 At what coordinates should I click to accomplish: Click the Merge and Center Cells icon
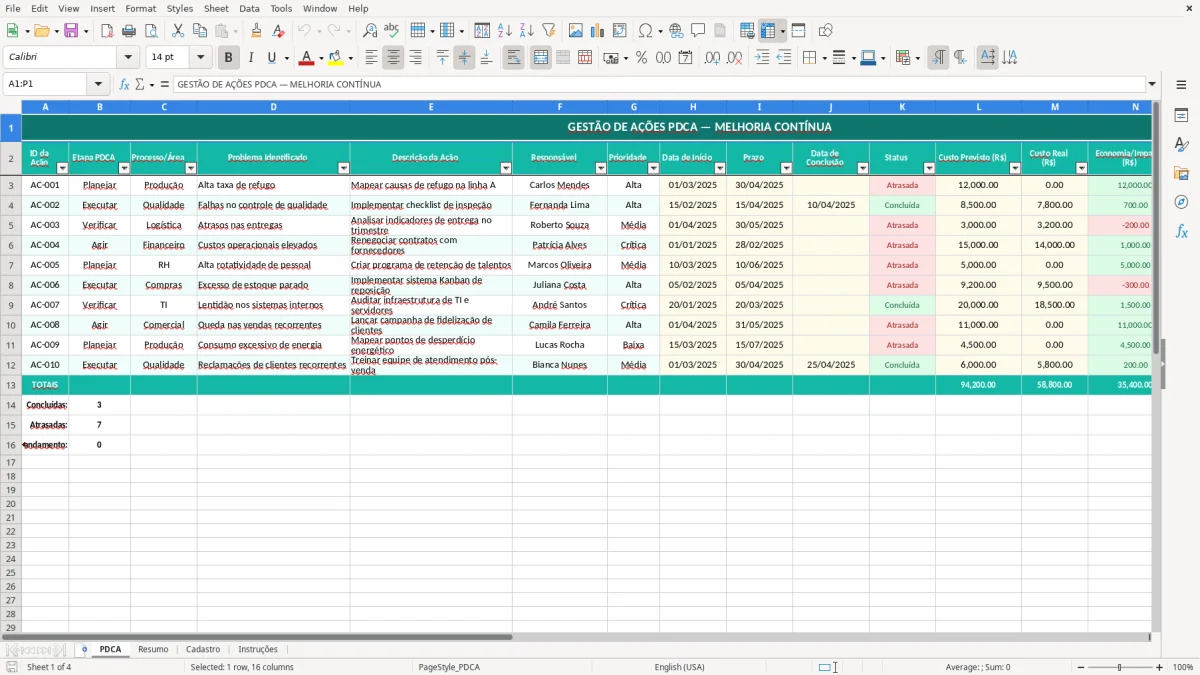click(x=541, y=58)
